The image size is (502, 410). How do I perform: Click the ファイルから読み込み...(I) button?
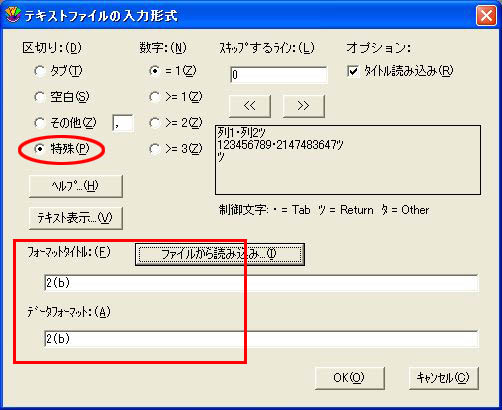[x=220, y=254]
